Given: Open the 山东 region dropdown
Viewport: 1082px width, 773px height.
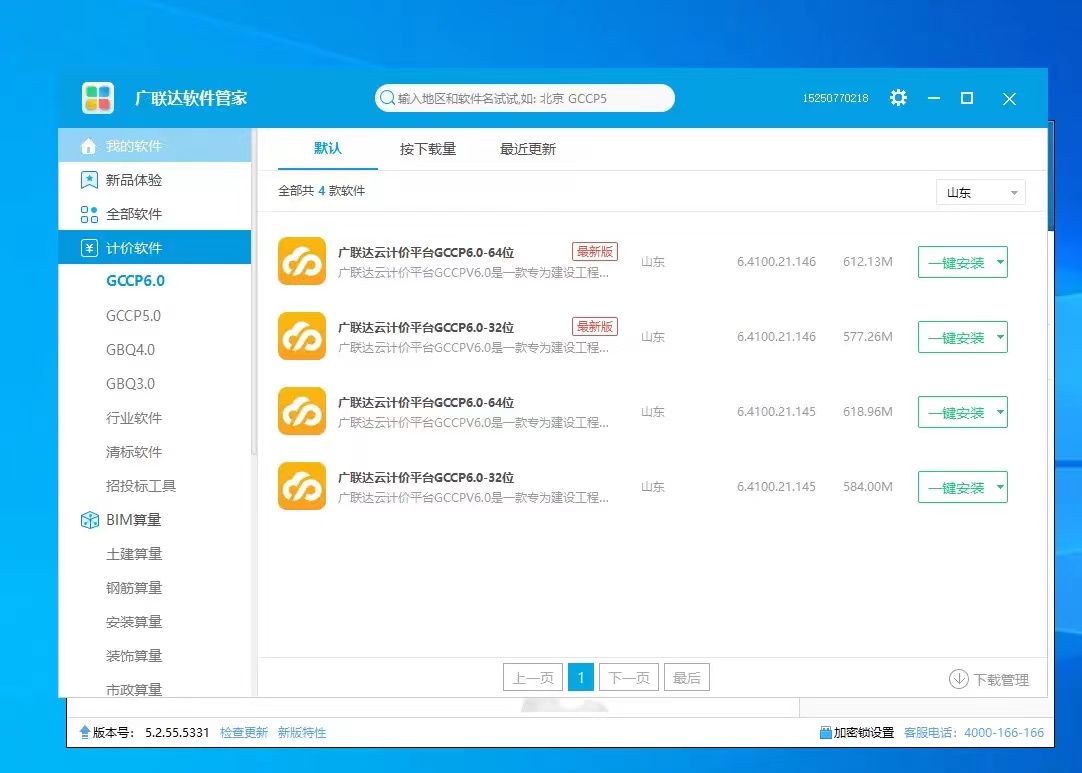Looking at the screenshot, I should click(x=981, y=193).
